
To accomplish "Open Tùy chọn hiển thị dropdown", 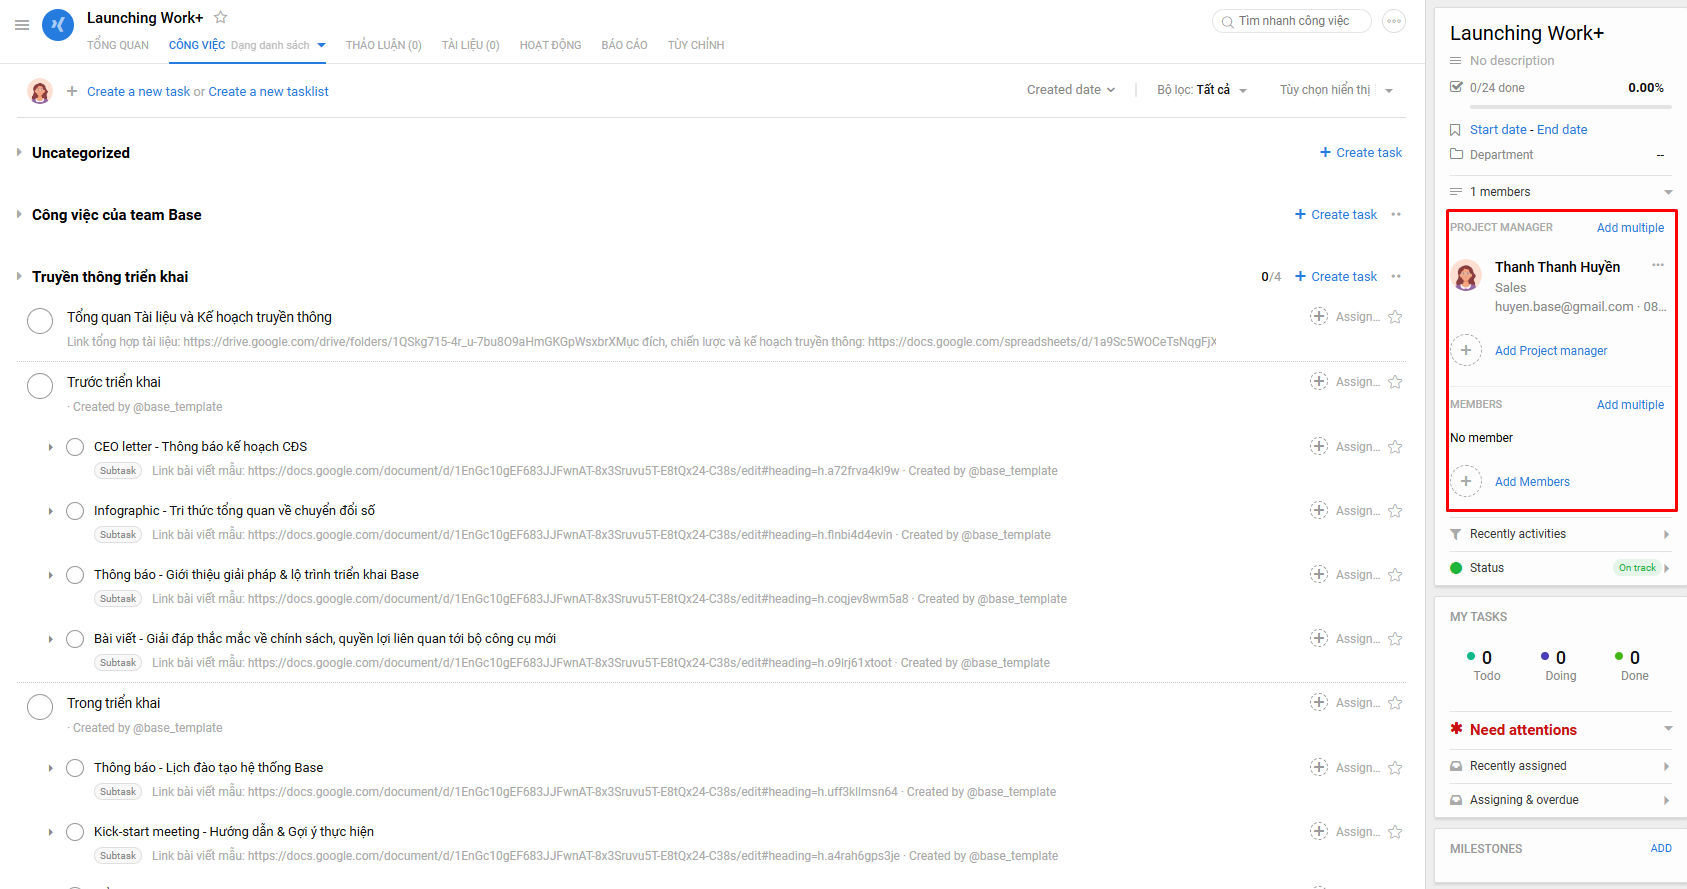I will [x=1336, y=90].
